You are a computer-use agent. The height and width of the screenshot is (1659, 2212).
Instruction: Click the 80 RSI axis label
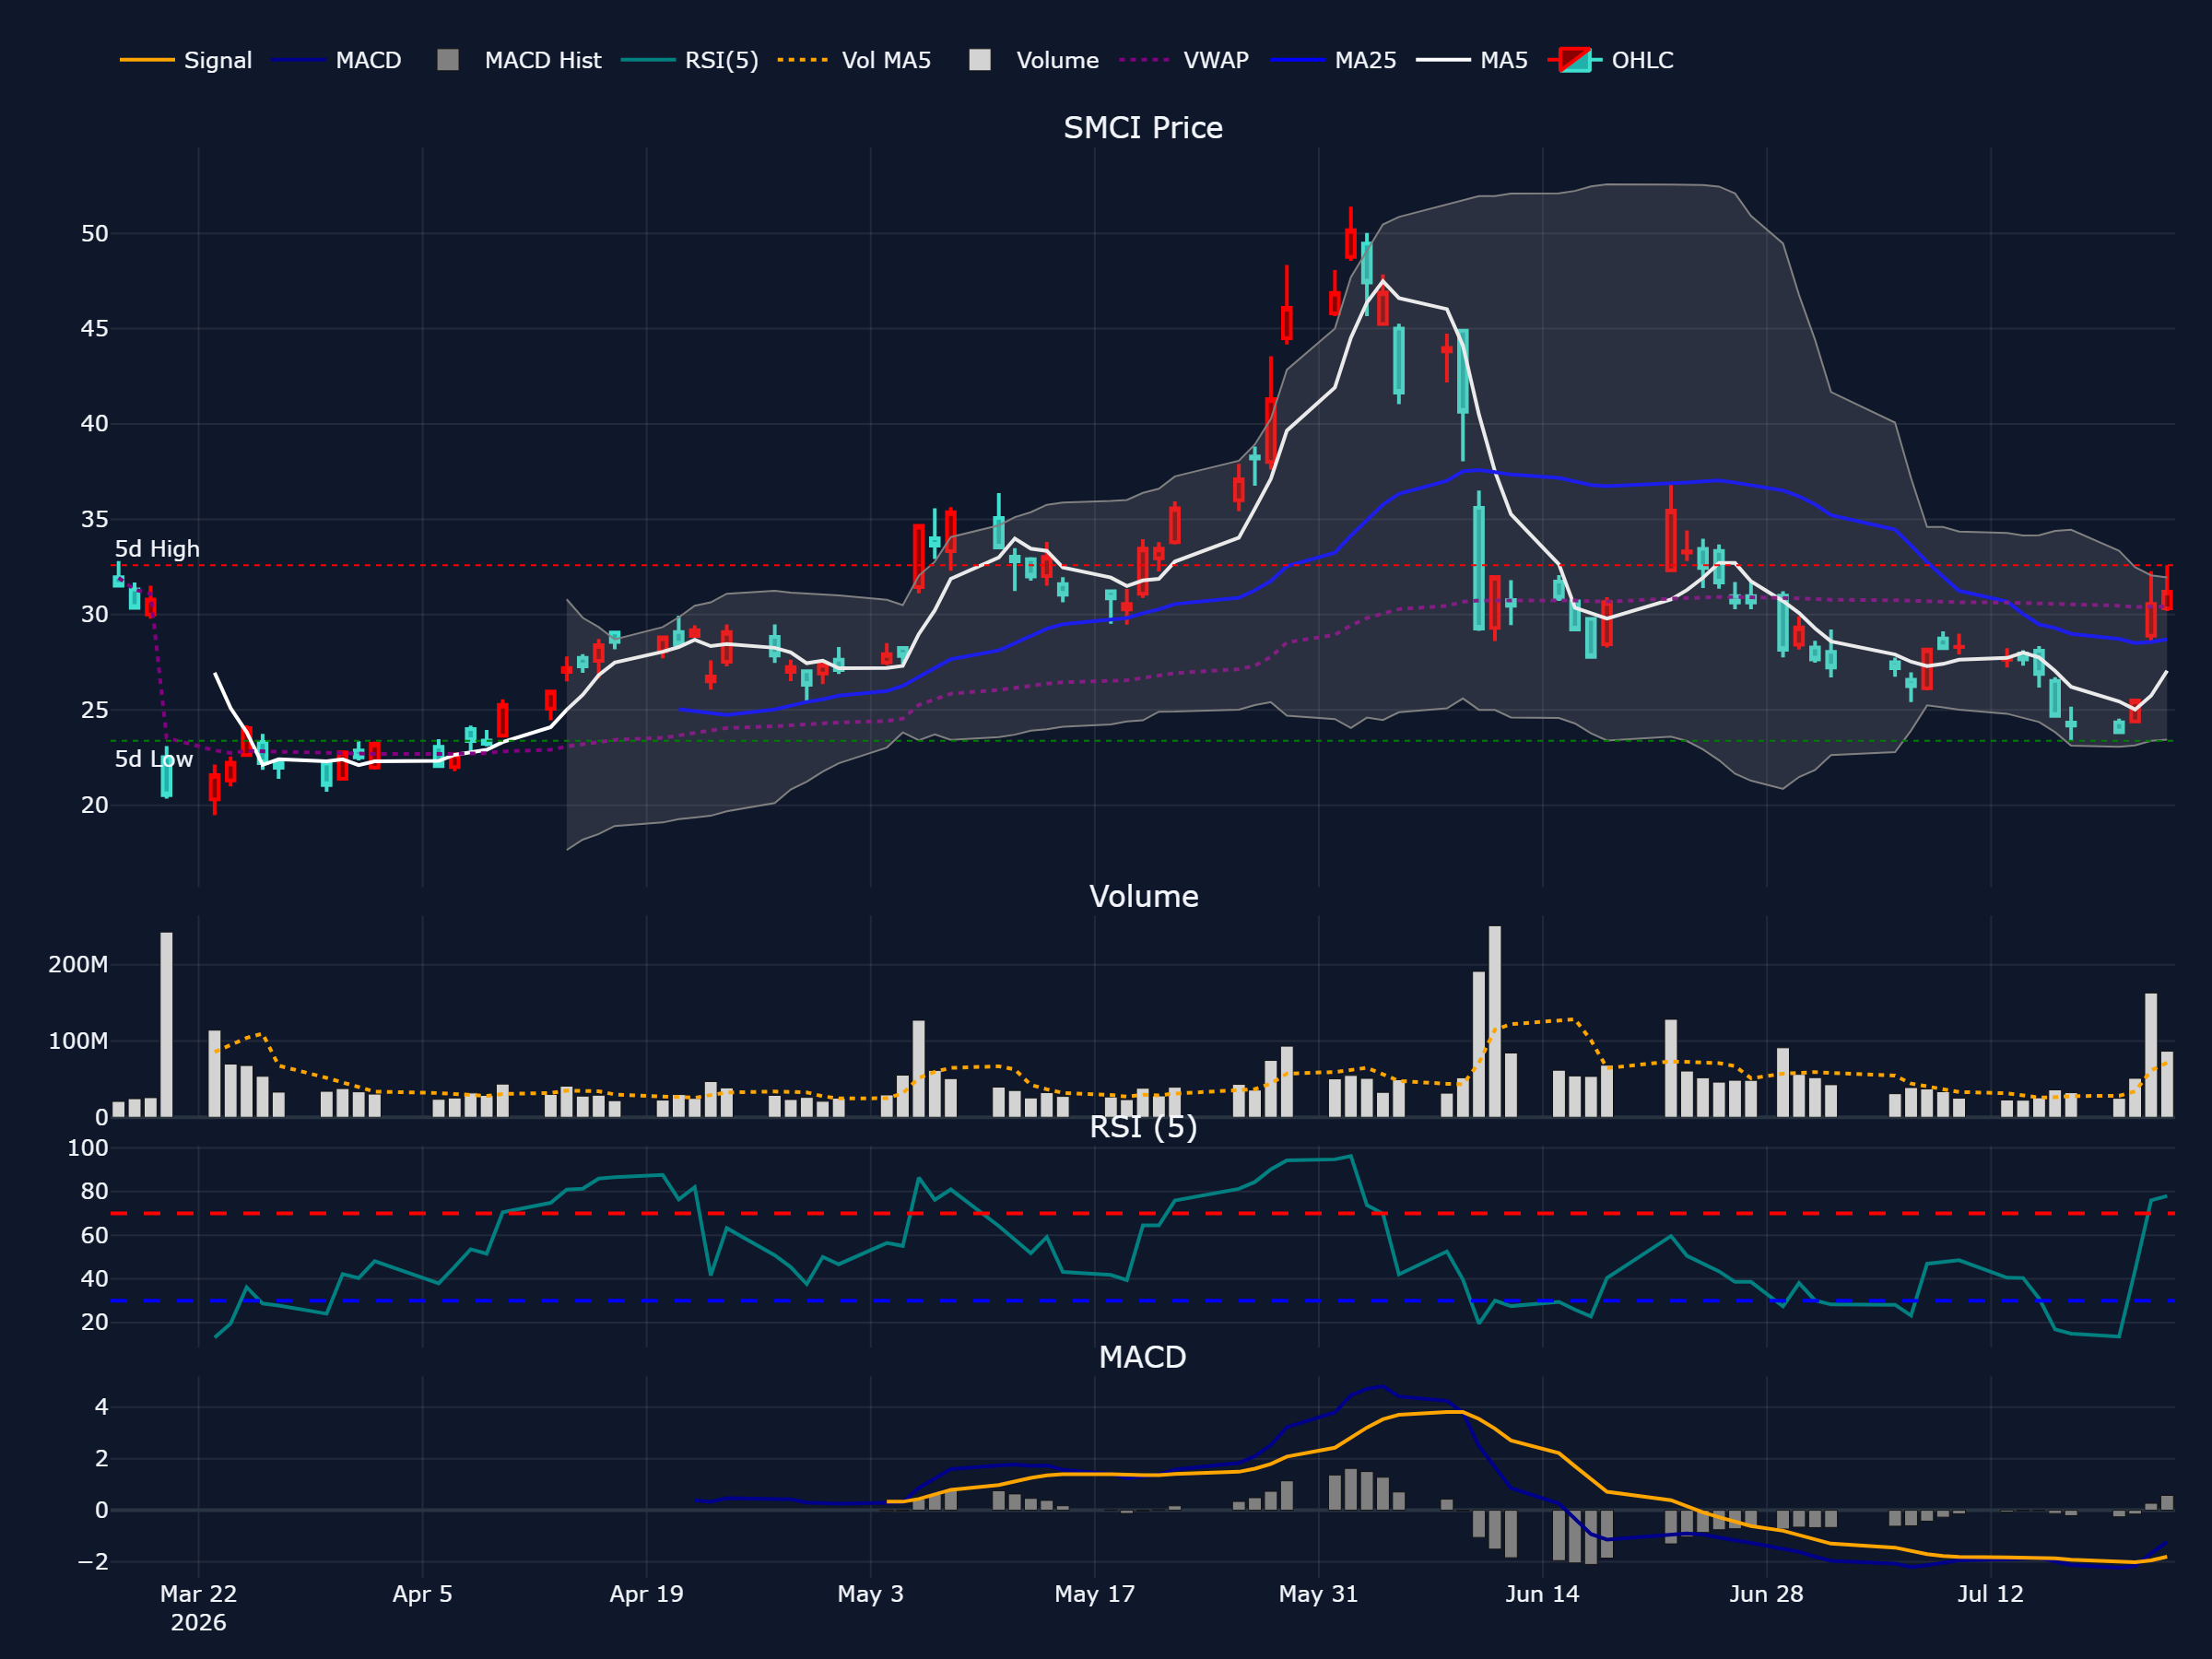click(94, 1191)
